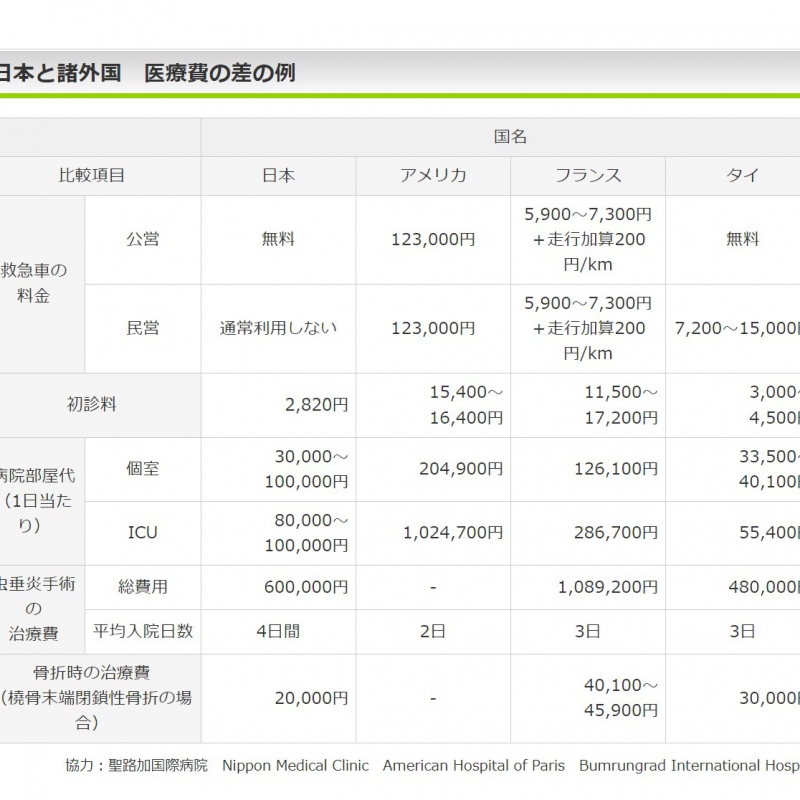Click the タイ column header

click(x=742, y=175)
